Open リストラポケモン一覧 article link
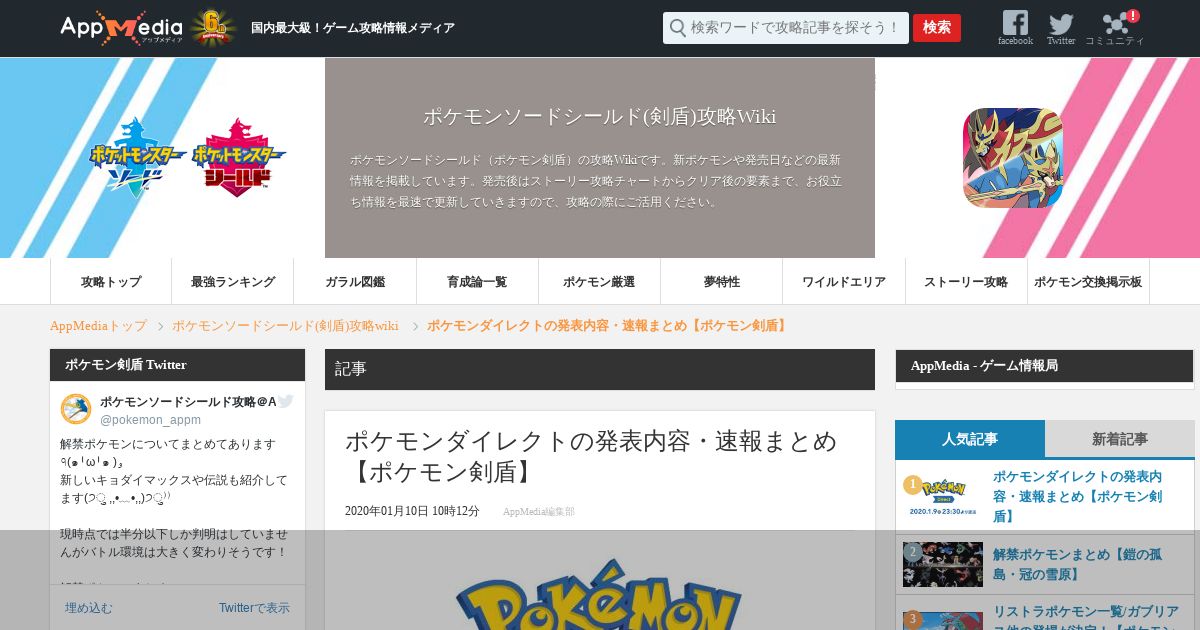Viewport: 1200px width, 630px height. click(1086, 617)
